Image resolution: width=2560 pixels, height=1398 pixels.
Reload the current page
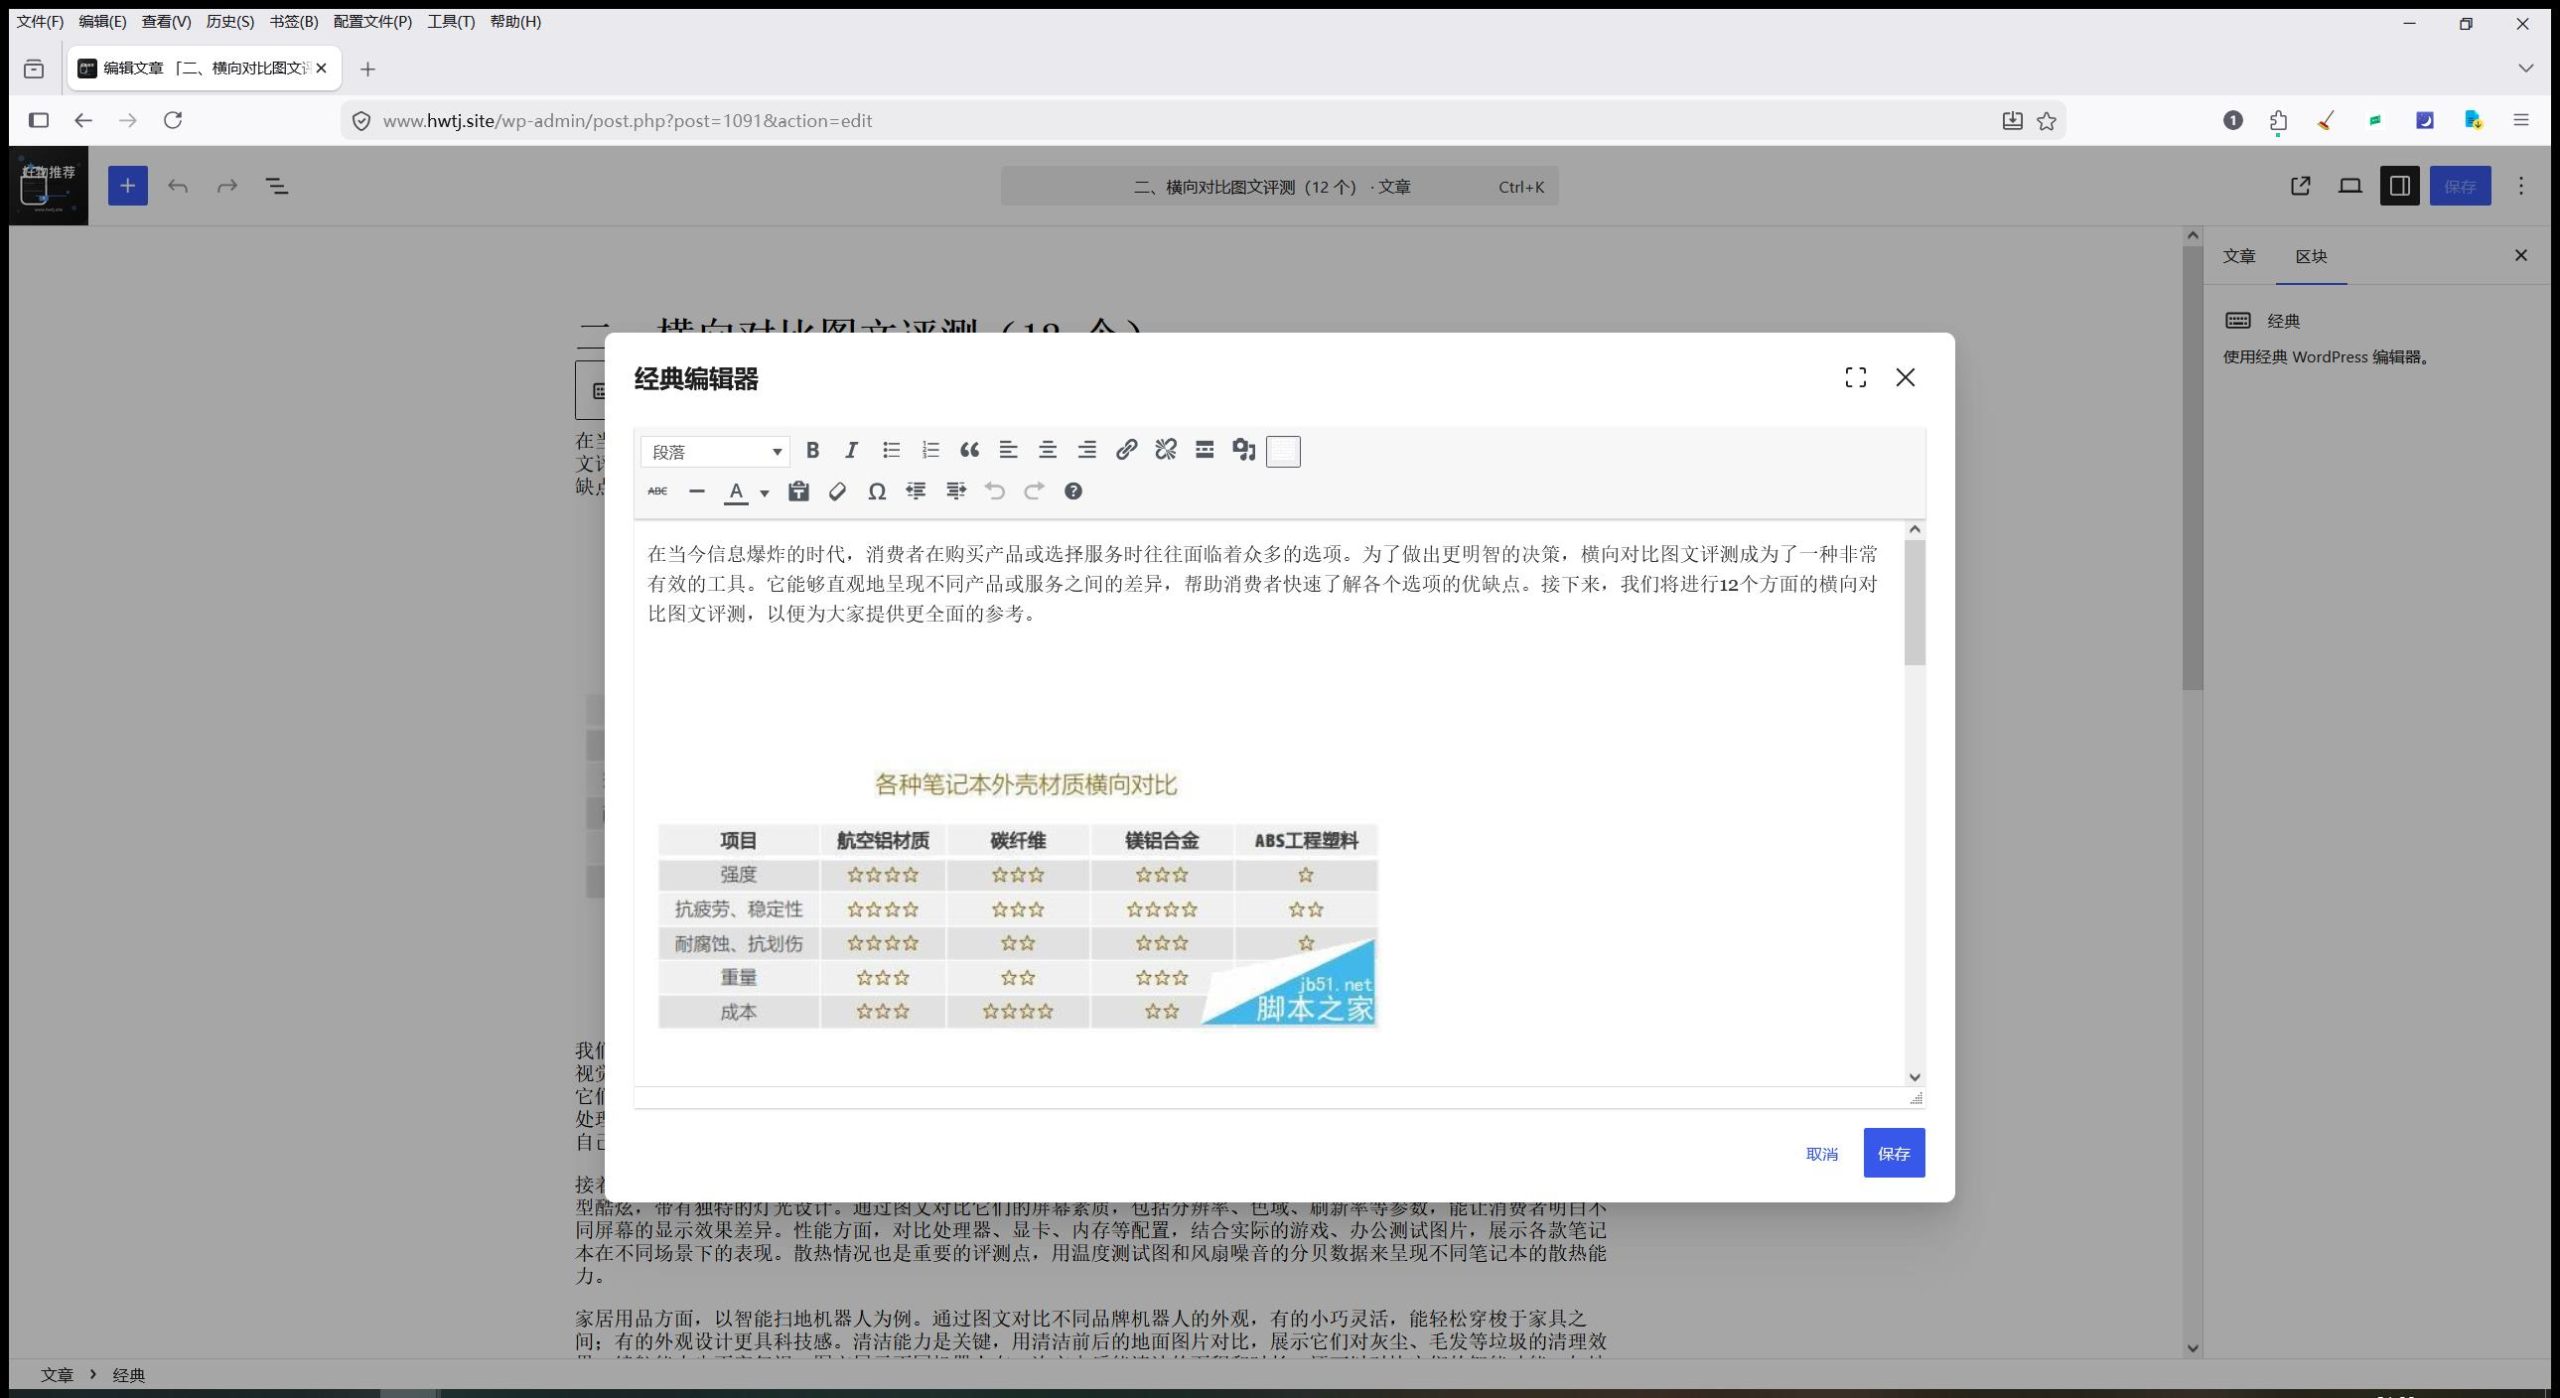point(173,120)
